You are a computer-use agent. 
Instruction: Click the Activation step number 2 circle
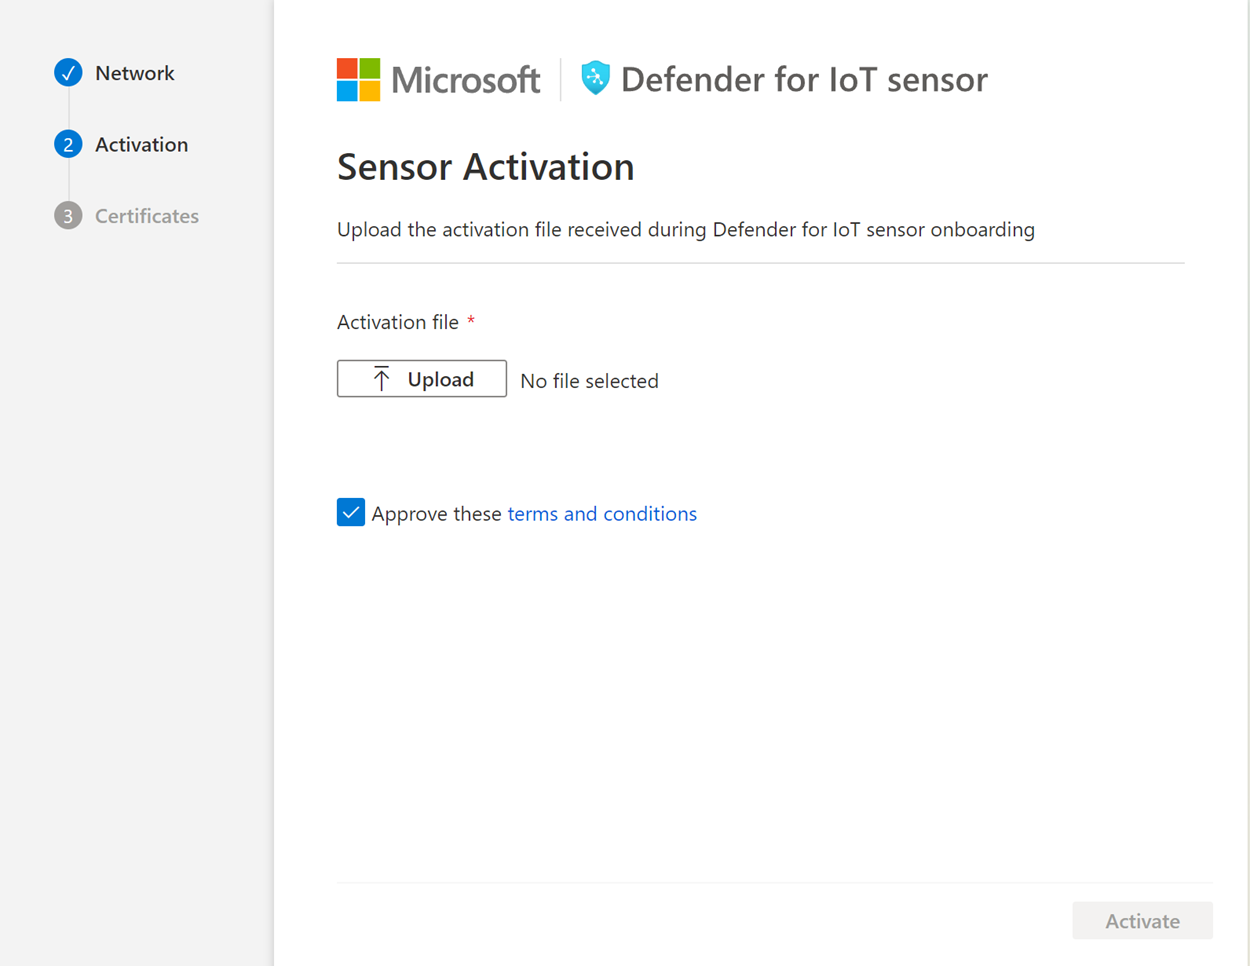[68, 144]
